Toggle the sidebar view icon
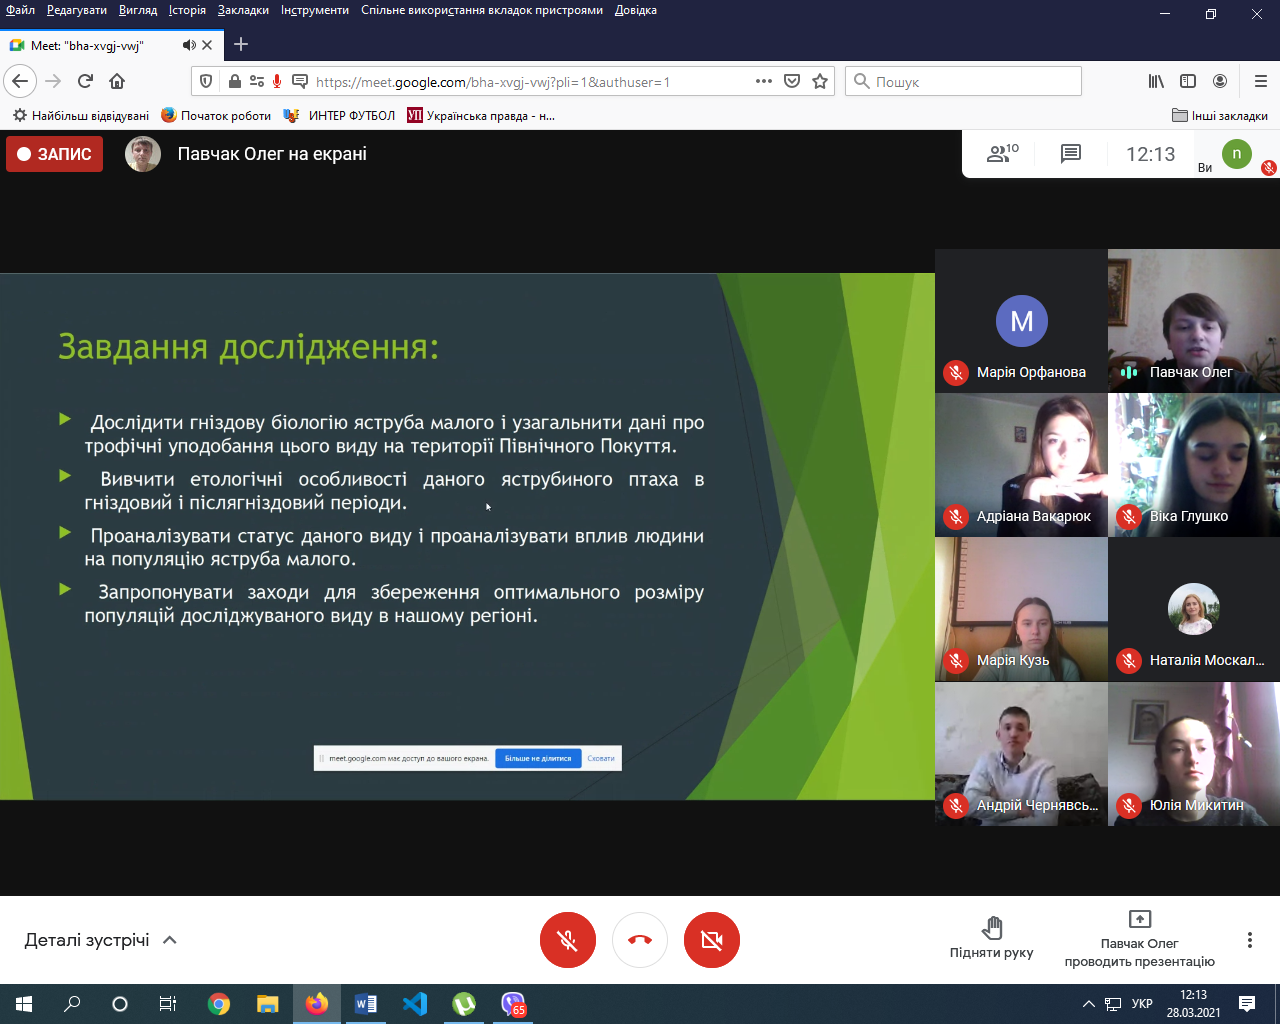 click(x=1188, y=81)
